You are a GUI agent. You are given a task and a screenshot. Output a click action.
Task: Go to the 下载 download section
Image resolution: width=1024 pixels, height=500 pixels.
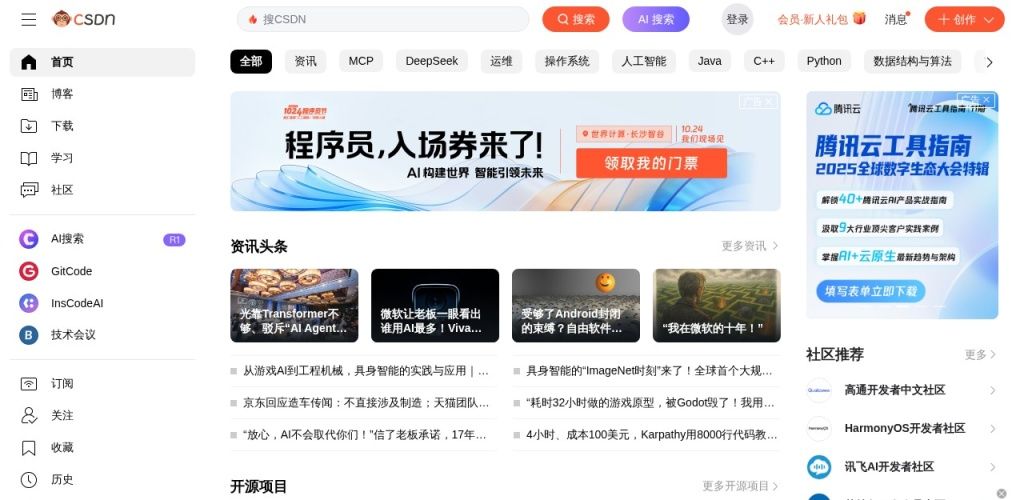point(62,126)
